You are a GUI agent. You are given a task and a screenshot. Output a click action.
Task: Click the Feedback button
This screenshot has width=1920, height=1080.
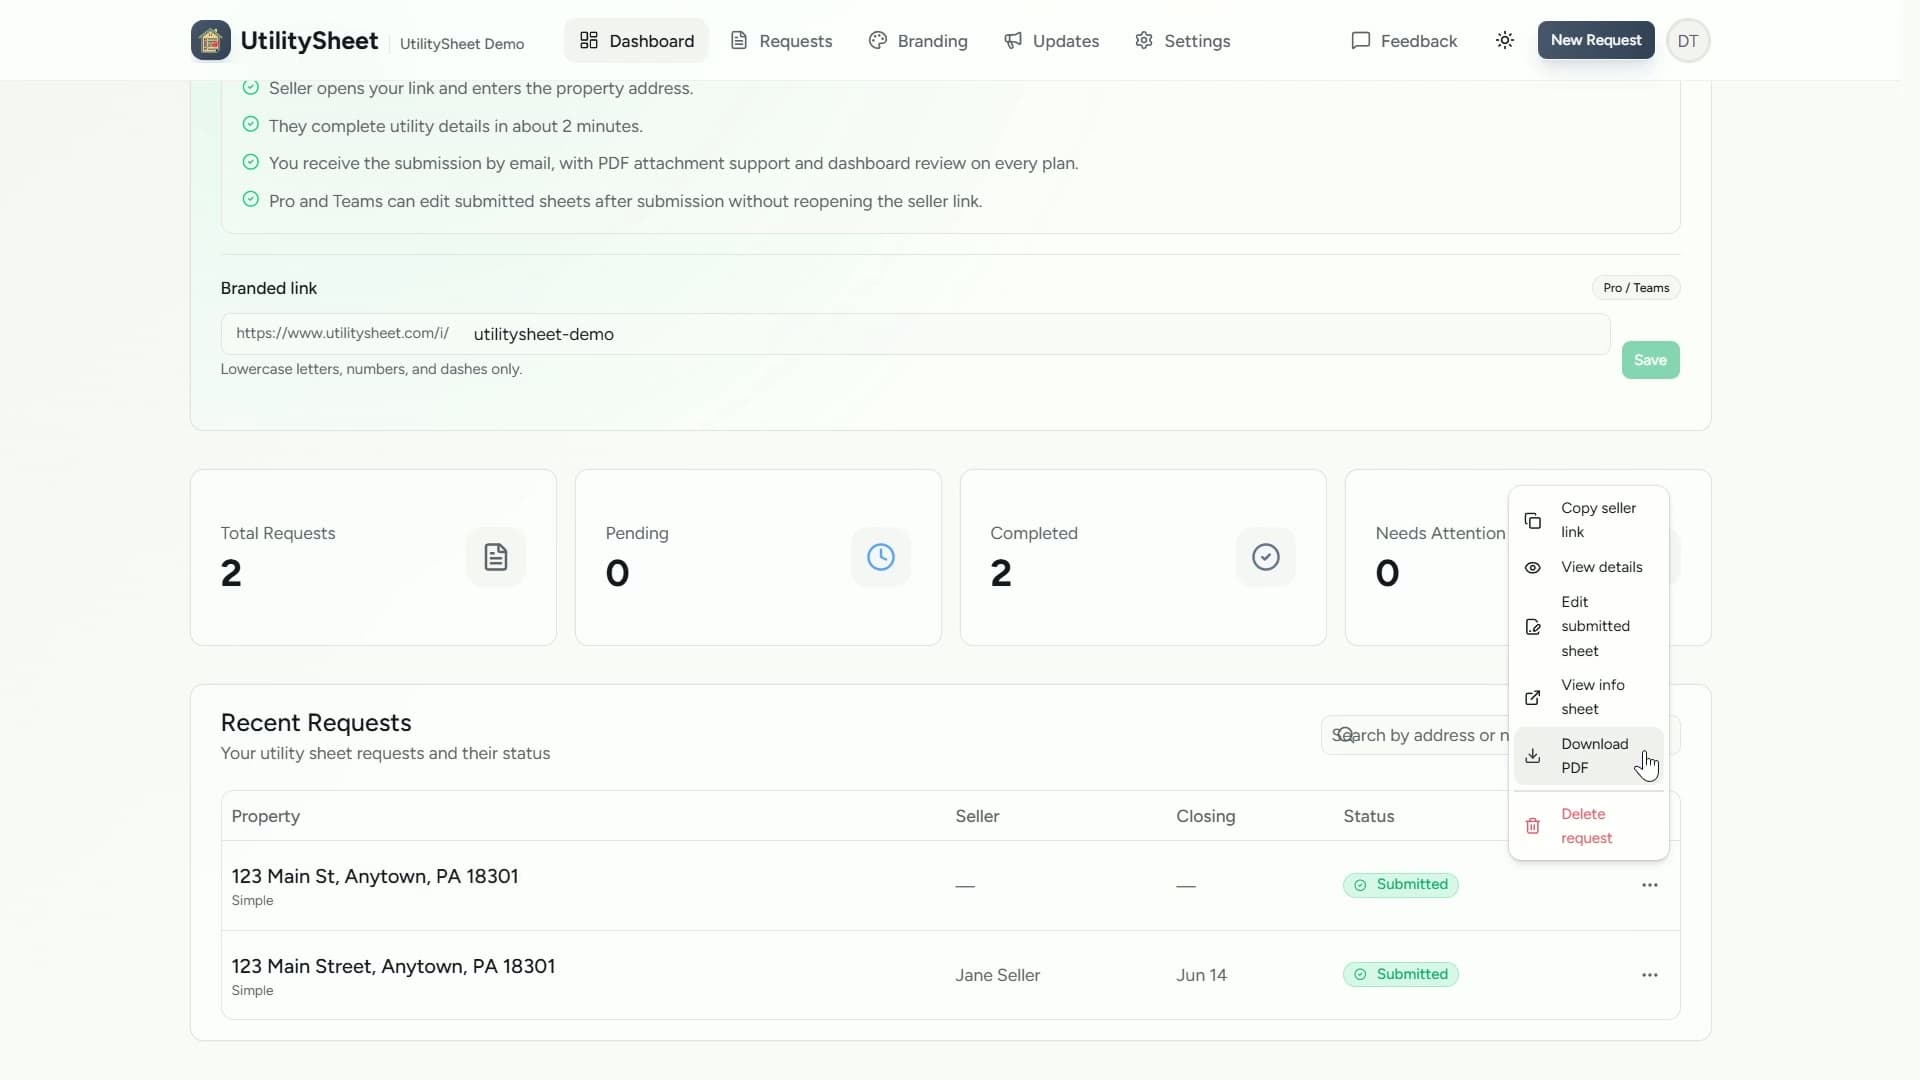1404,40
